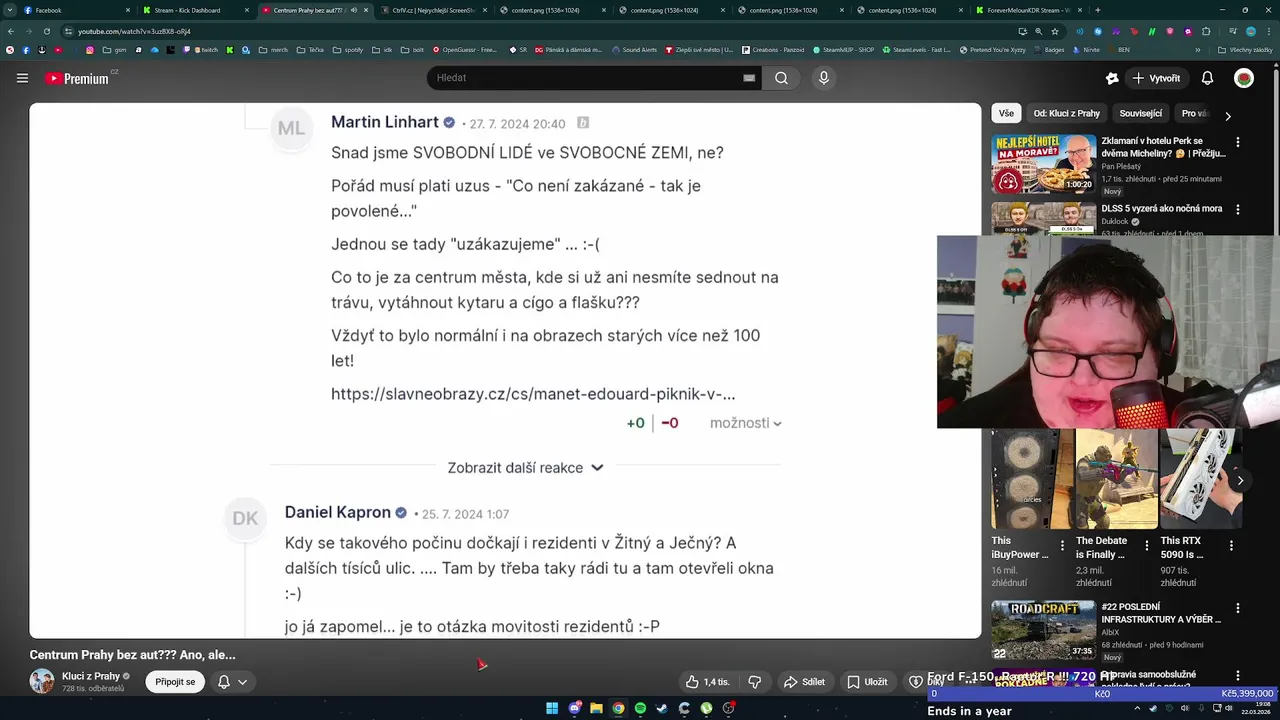The height and width of the screenshot is (720, 1280).
Task: Go to YouTube Premium home logo
Action: click(x=77, y=78)
